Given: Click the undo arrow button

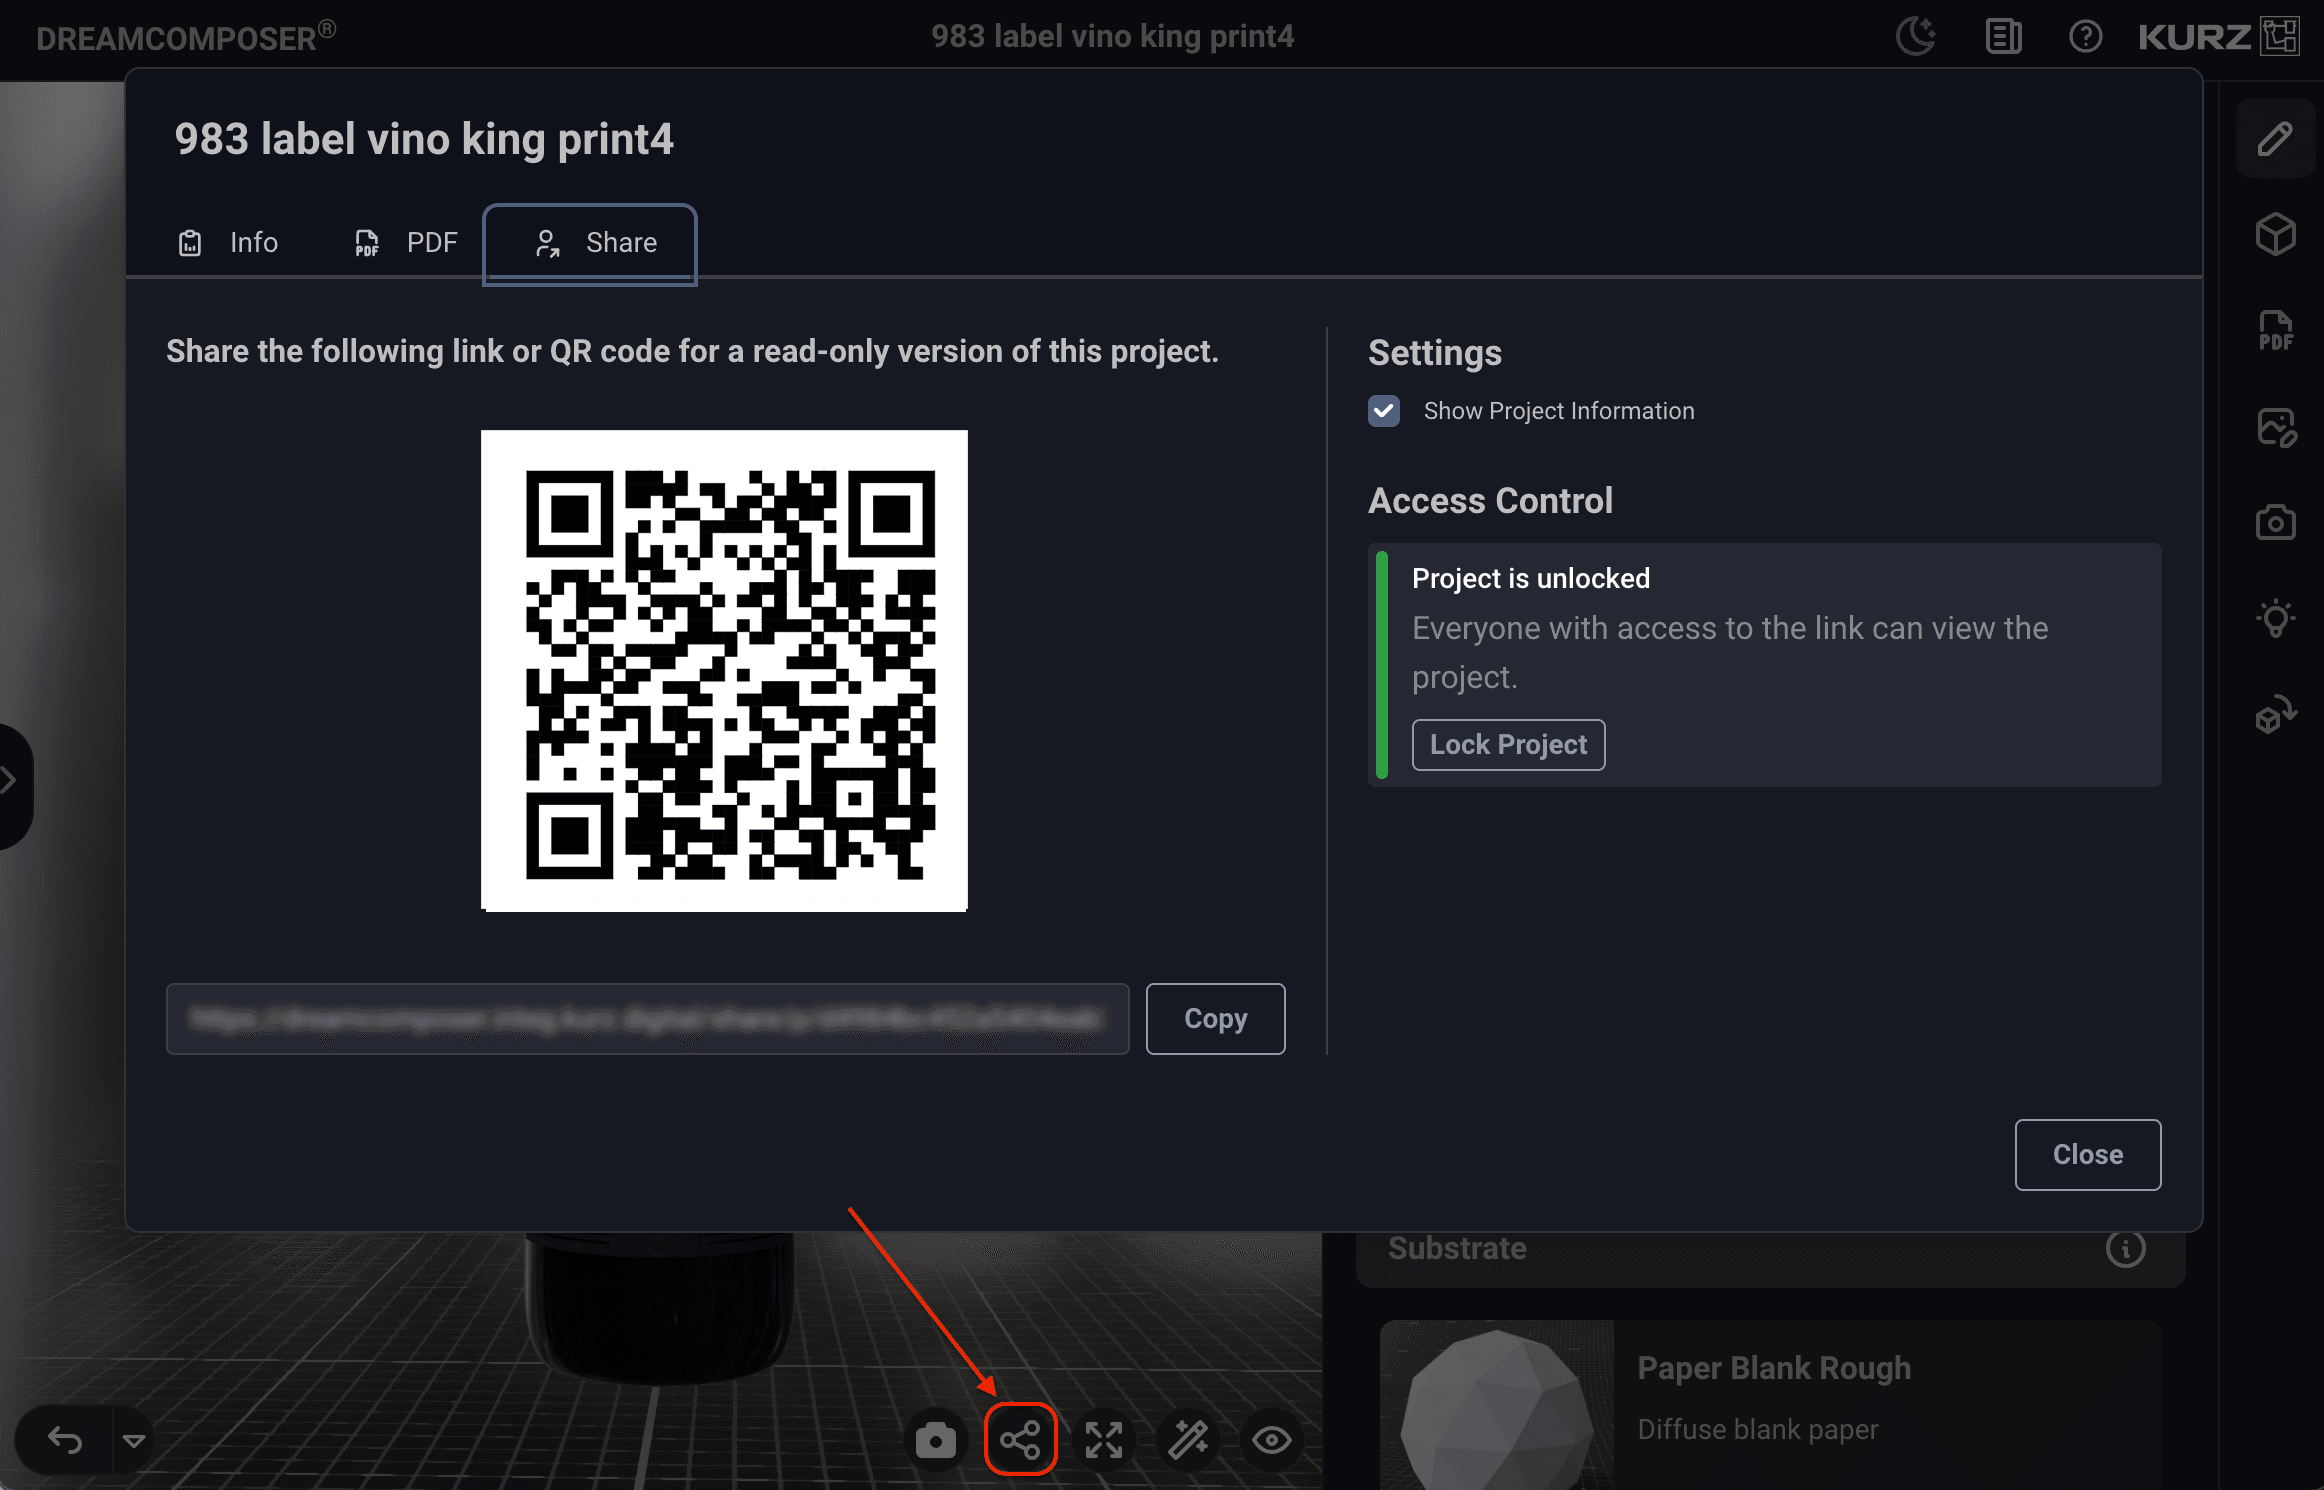Looking at the screenshot, I should (65, 1440).
